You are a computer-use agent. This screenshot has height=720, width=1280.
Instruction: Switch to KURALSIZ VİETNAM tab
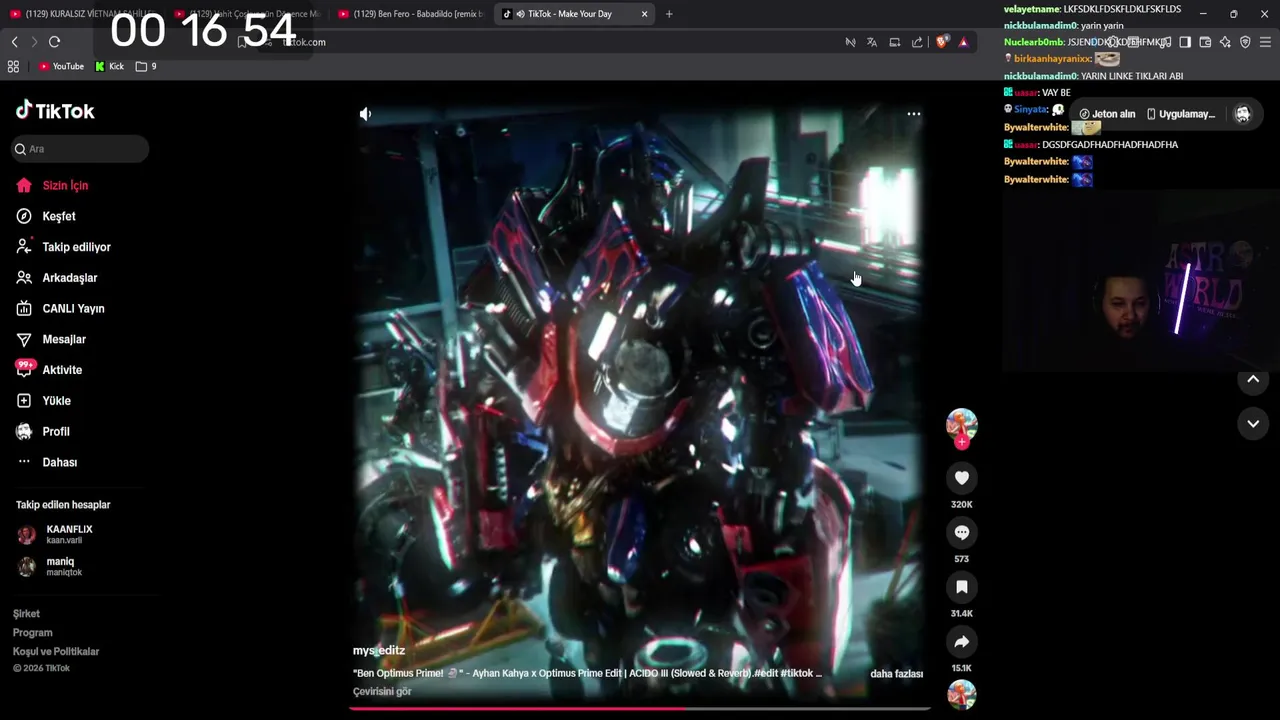pos(82,14)
